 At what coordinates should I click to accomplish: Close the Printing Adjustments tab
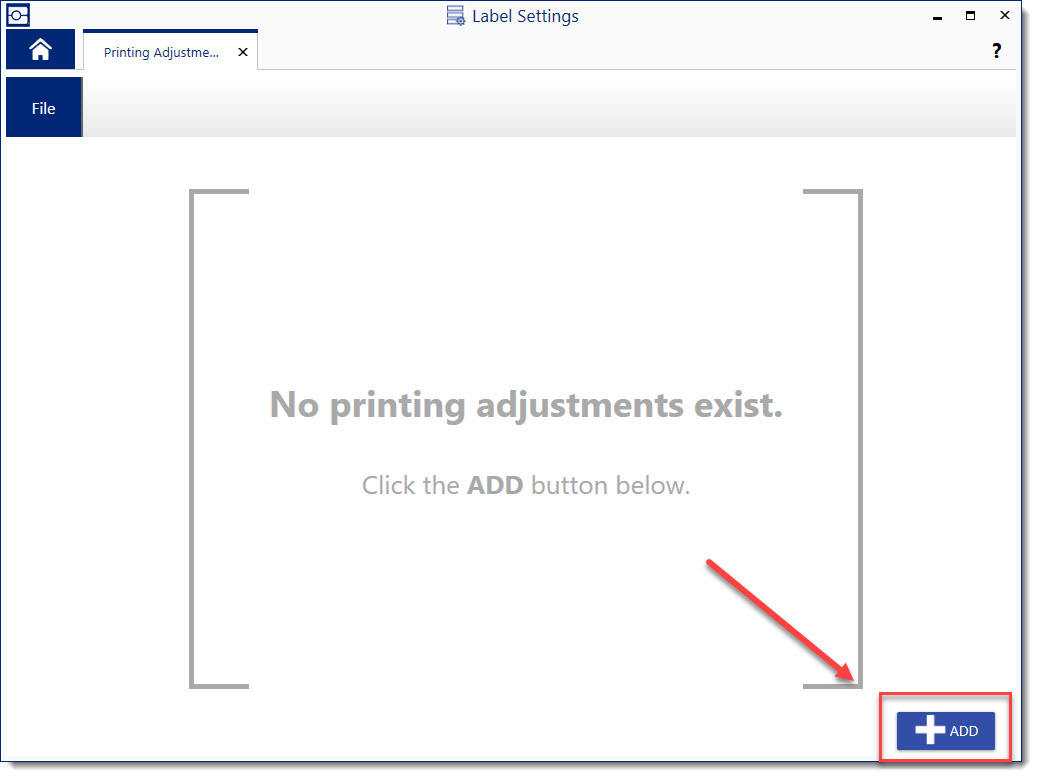[243, 53]
